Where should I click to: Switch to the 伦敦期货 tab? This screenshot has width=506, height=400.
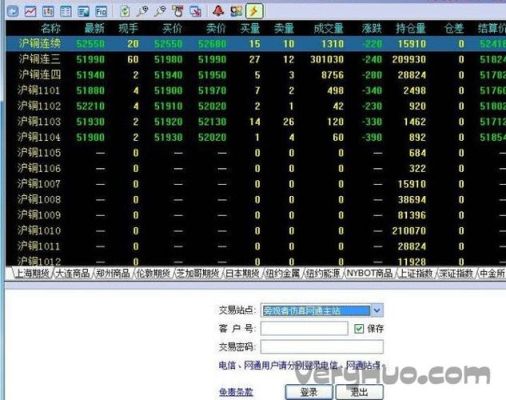pyautogui.click(x=153, y=274)
